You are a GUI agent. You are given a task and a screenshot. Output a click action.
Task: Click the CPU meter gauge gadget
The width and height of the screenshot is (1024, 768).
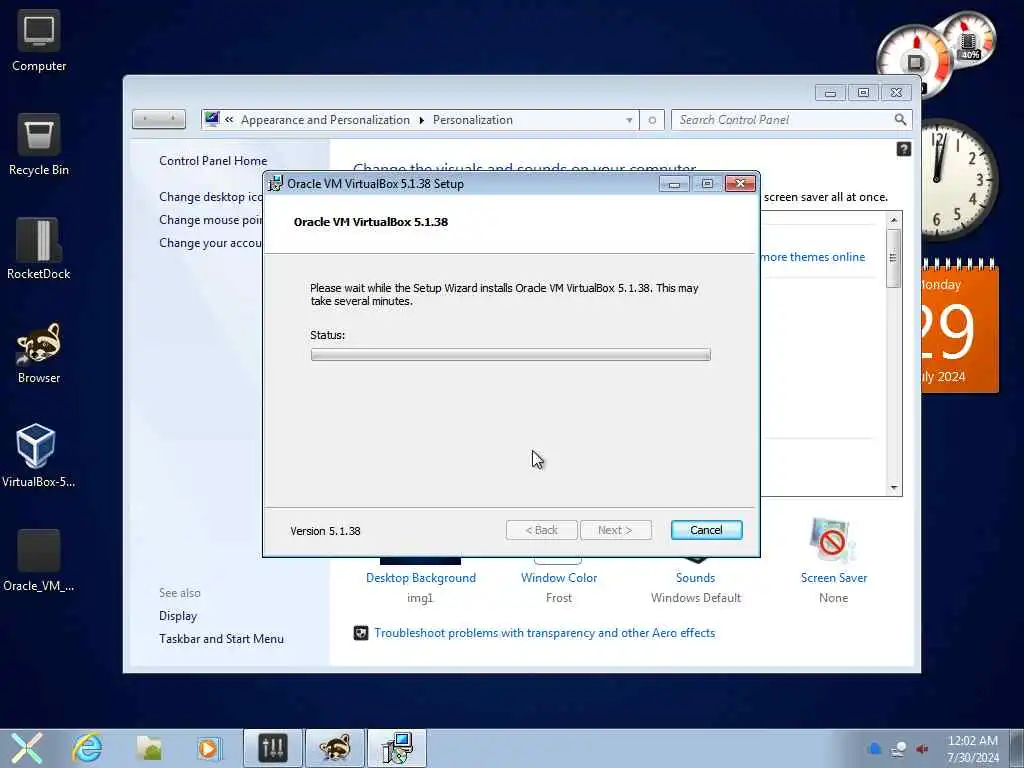pos(914,62)
